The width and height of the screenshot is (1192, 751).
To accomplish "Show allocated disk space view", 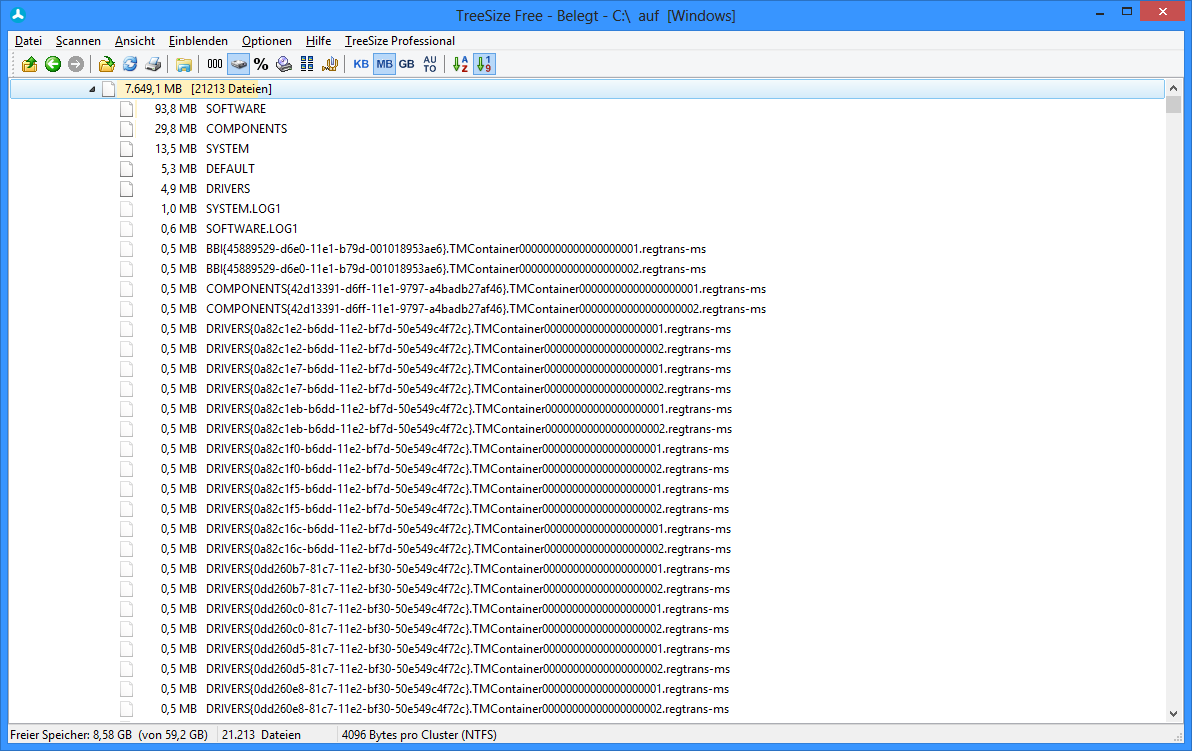I will (284, 65).
